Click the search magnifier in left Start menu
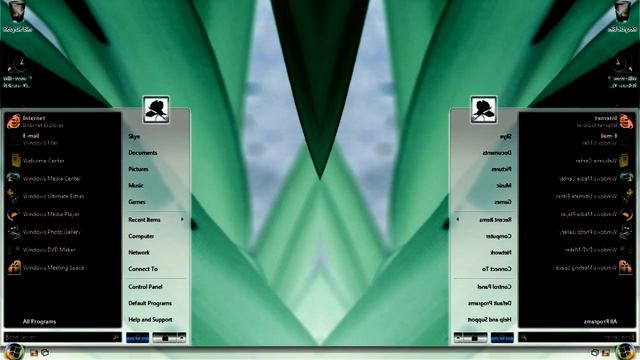 pyautogui.click(x=116, y=337)
